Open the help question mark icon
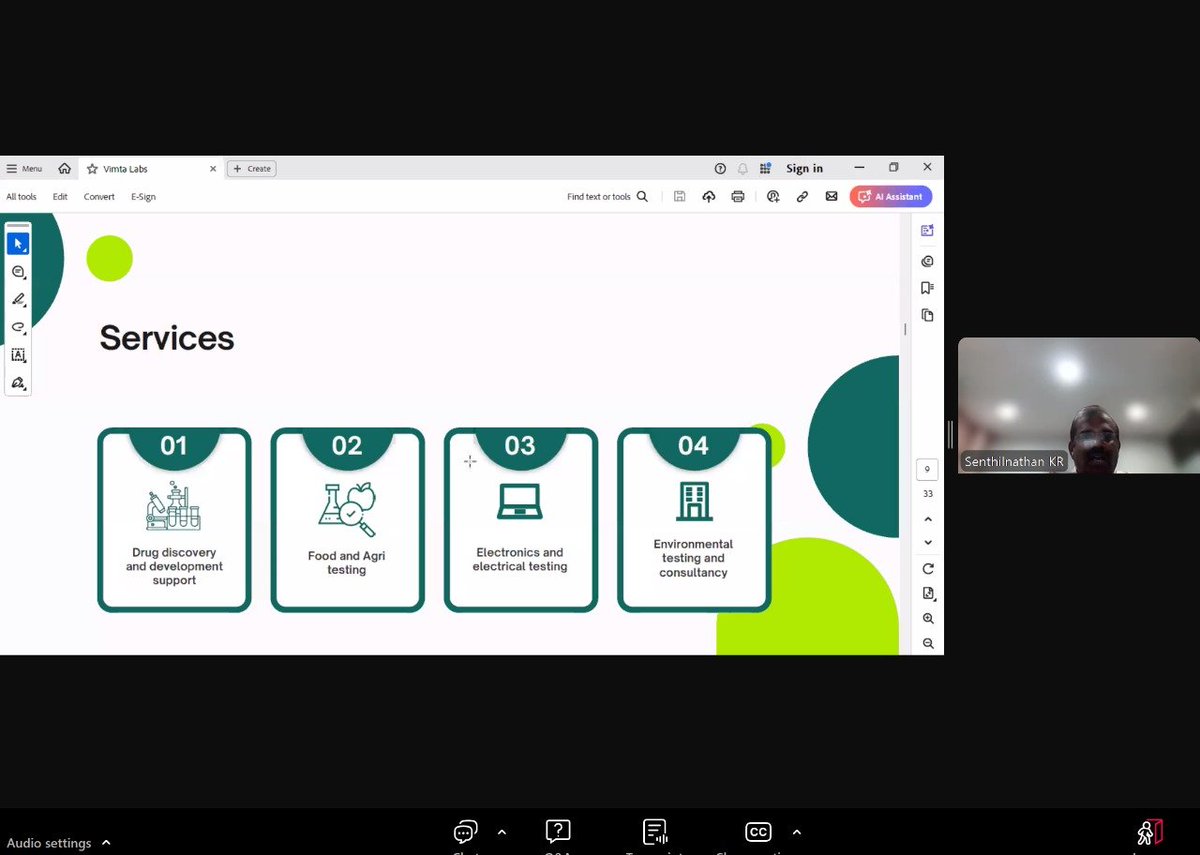The image size is (1200, 855). pyautogui.click(x=720, y=169)
